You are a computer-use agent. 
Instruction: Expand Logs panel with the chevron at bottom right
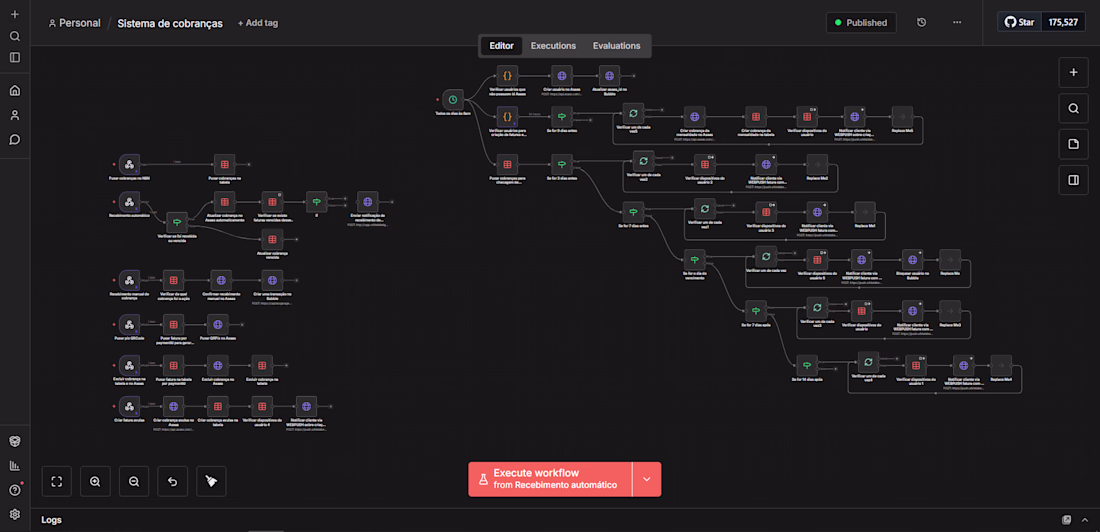pos(1086,520)
